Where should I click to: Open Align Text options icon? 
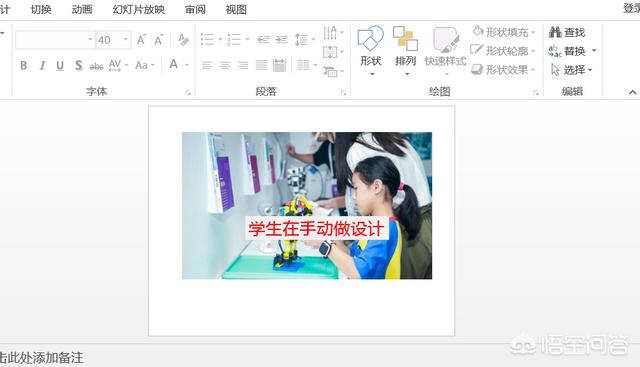[333, 52]
